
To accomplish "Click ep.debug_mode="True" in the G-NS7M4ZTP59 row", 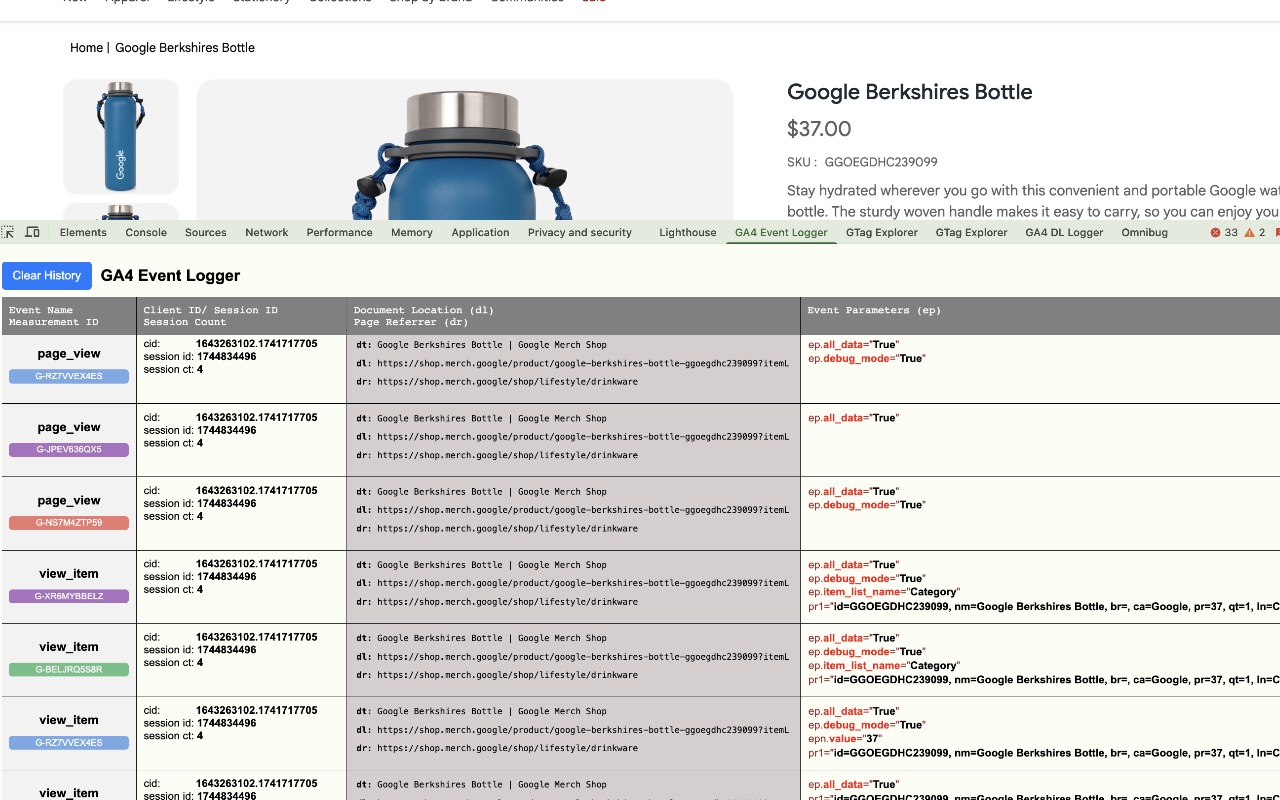I will (867, 505).
